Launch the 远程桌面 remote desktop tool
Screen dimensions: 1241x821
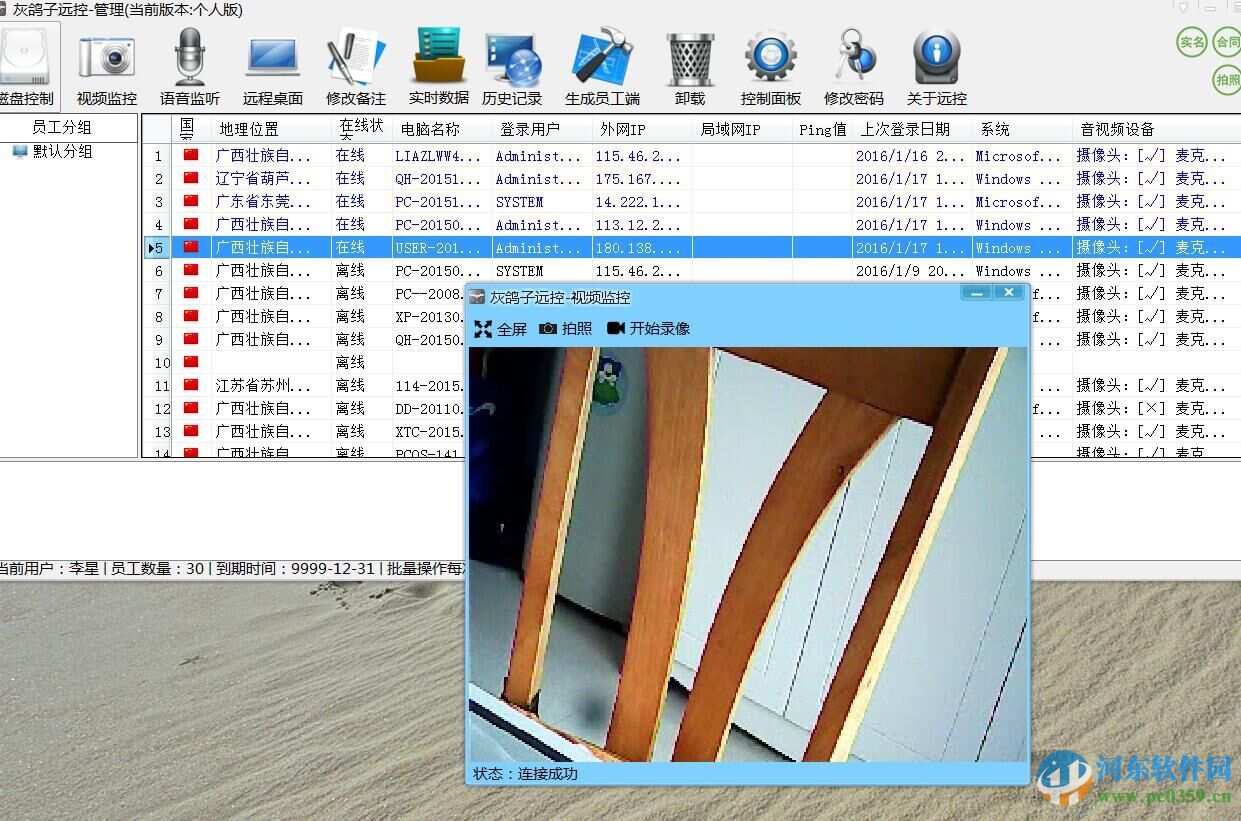(272, 60)
